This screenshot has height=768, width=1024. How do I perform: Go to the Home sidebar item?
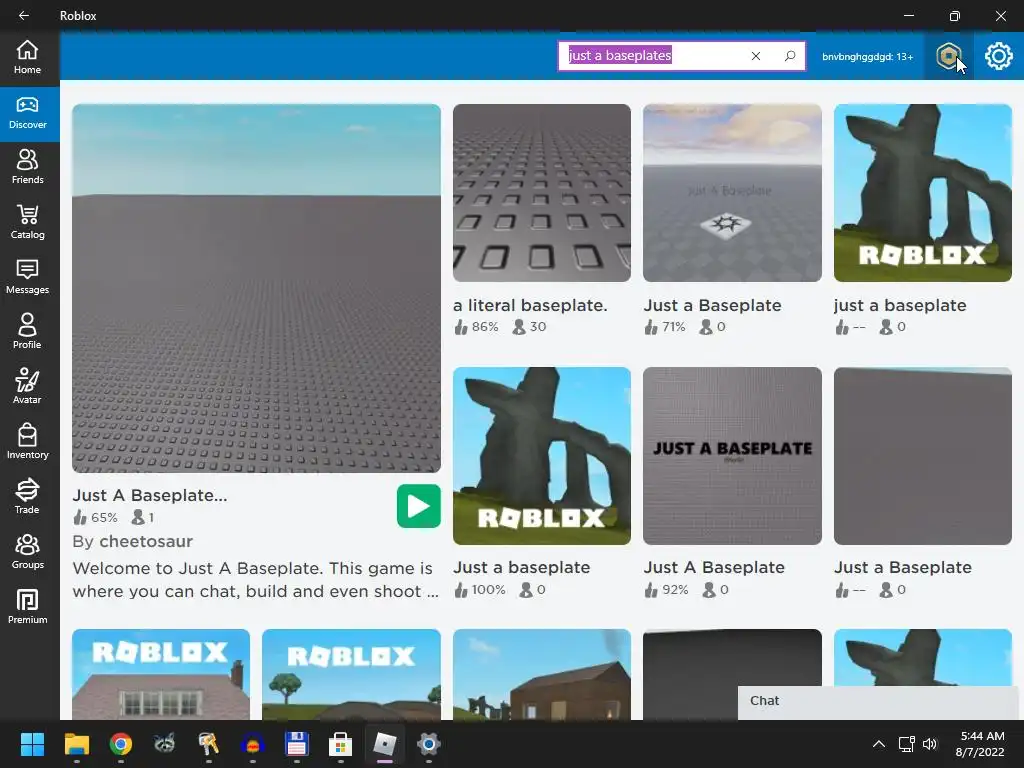tap(27, 57)
